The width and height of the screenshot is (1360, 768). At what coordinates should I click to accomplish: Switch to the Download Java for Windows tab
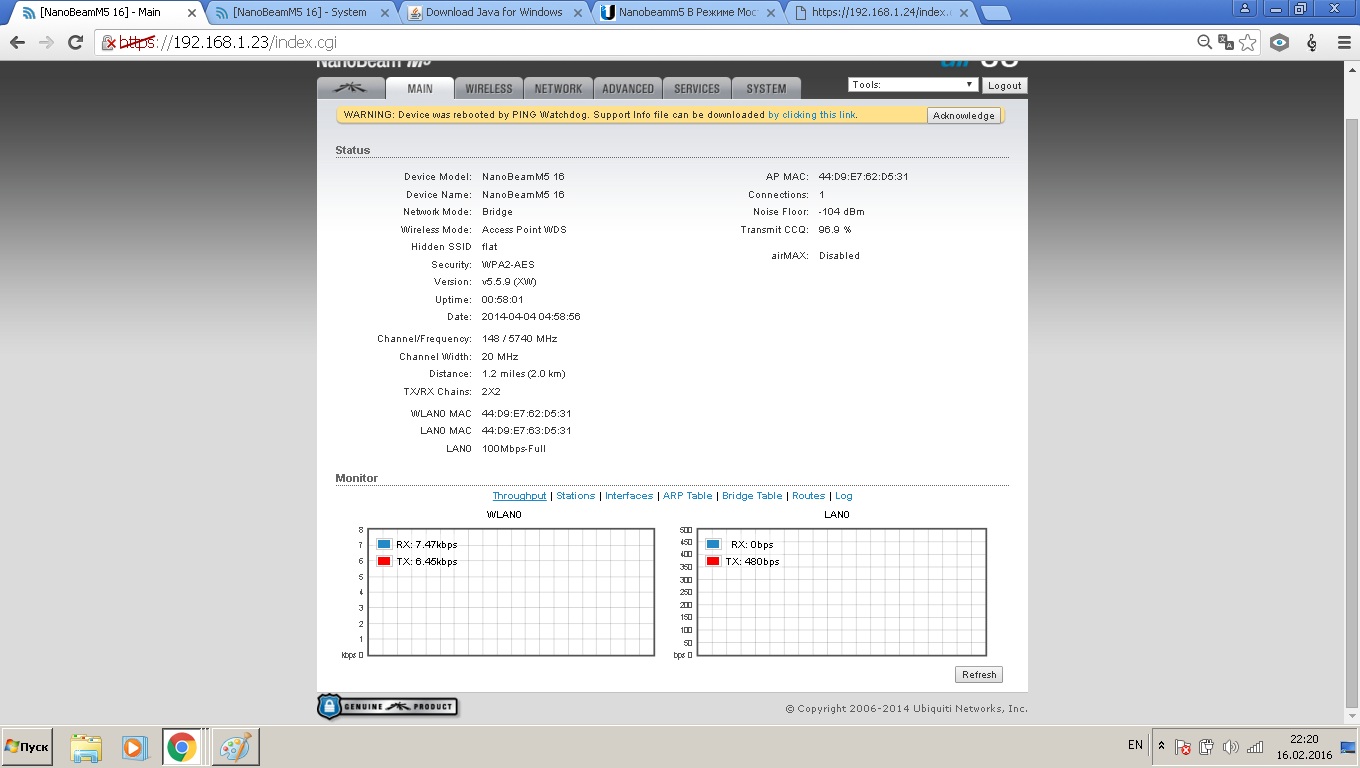[493, 13]
